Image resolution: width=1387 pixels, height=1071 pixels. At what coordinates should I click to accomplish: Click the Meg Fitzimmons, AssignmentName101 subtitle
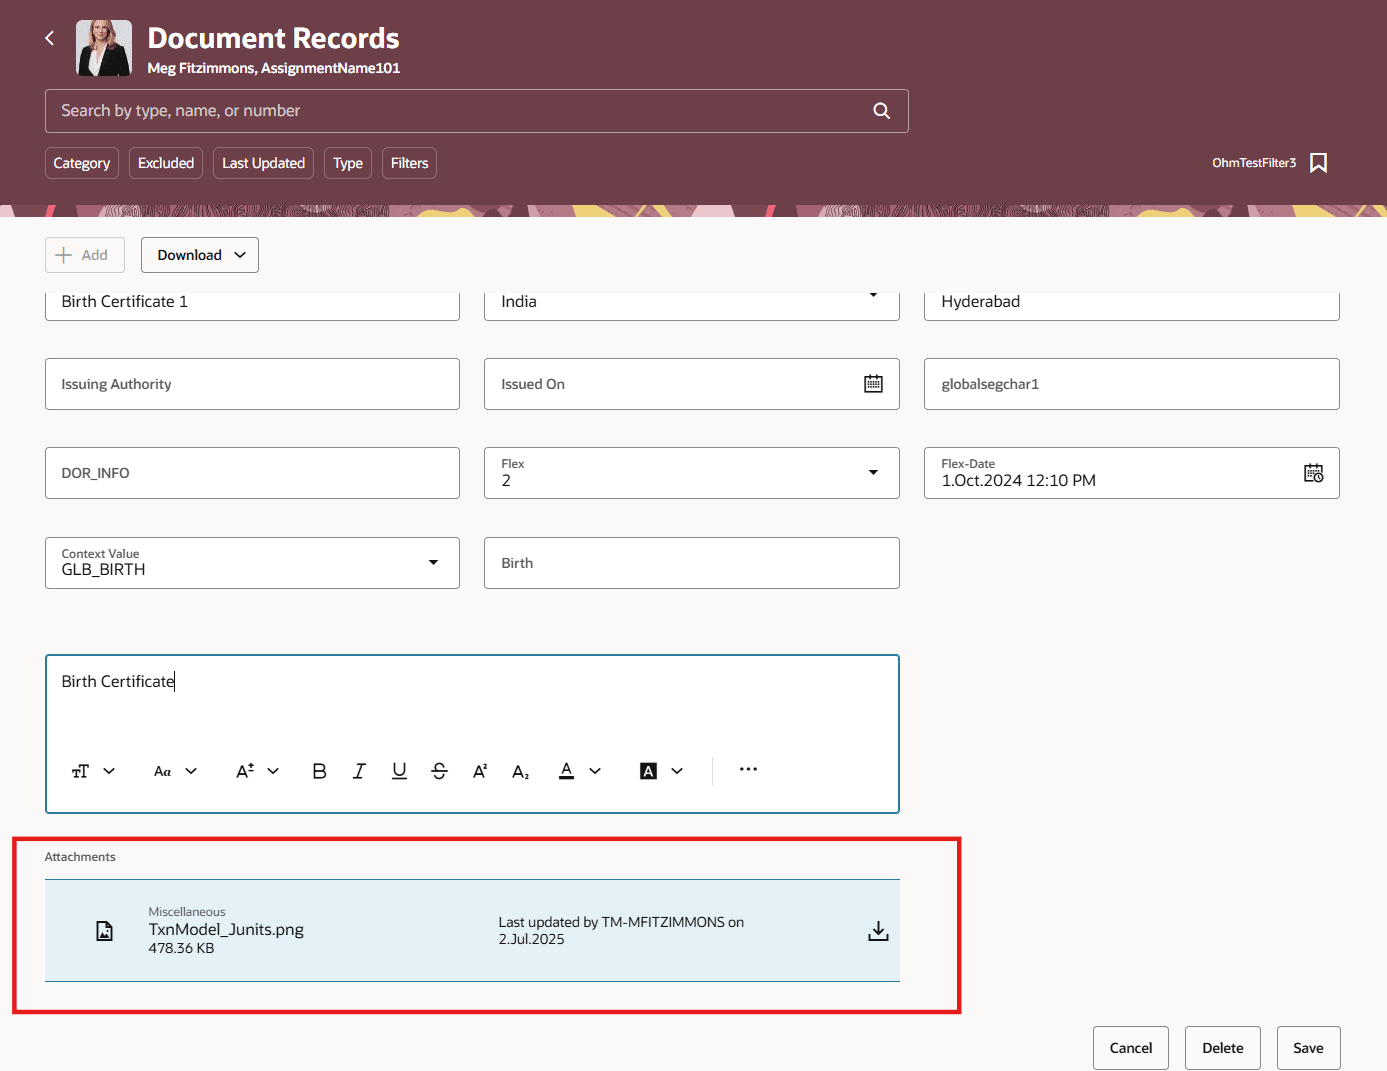point(274,68)
